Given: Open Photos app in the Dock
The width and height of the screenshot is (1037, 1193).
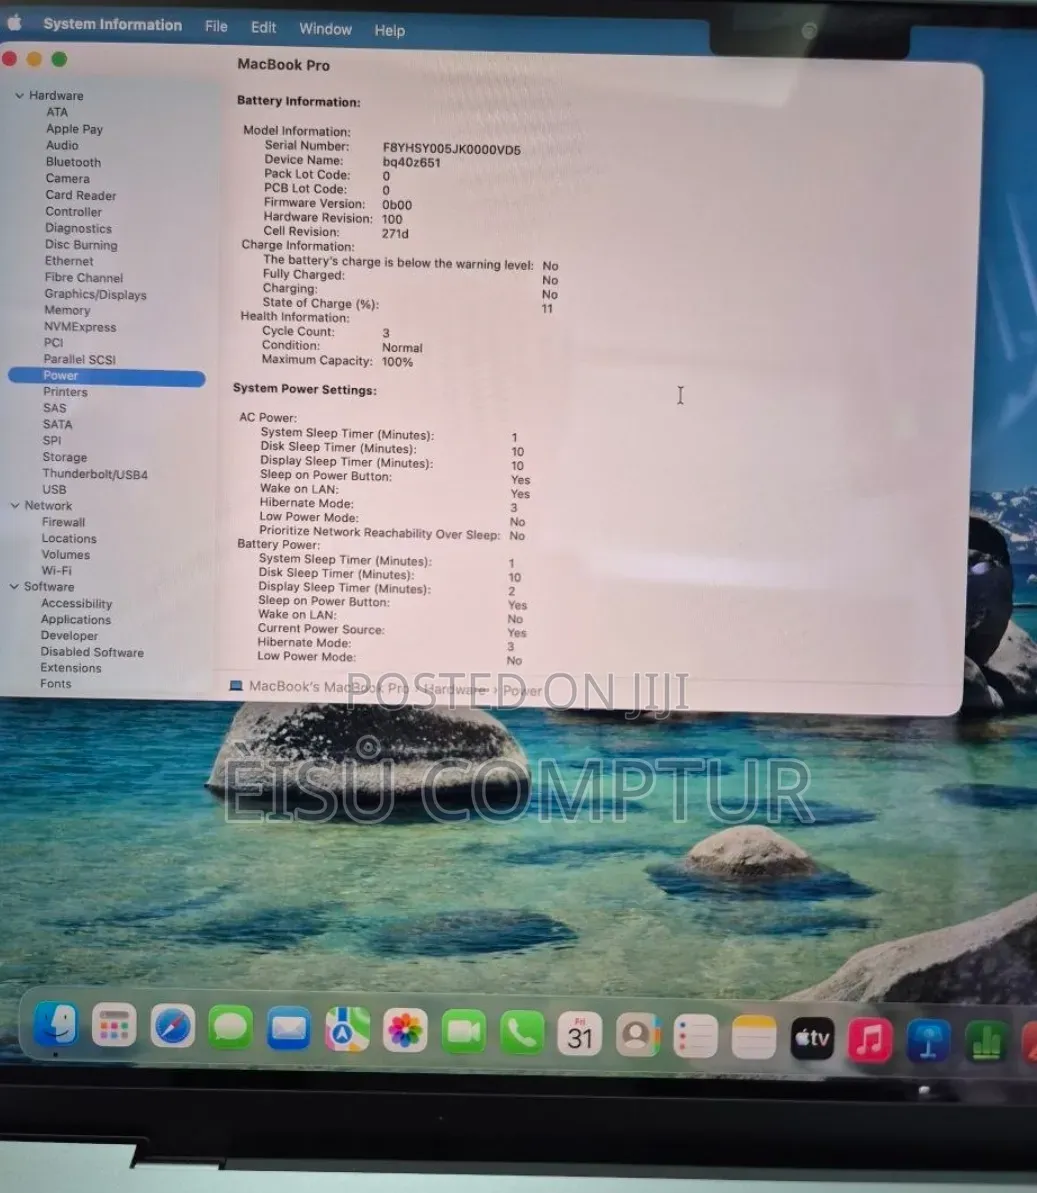Looking at the screenshot, I should click(x=405, y=1031).
